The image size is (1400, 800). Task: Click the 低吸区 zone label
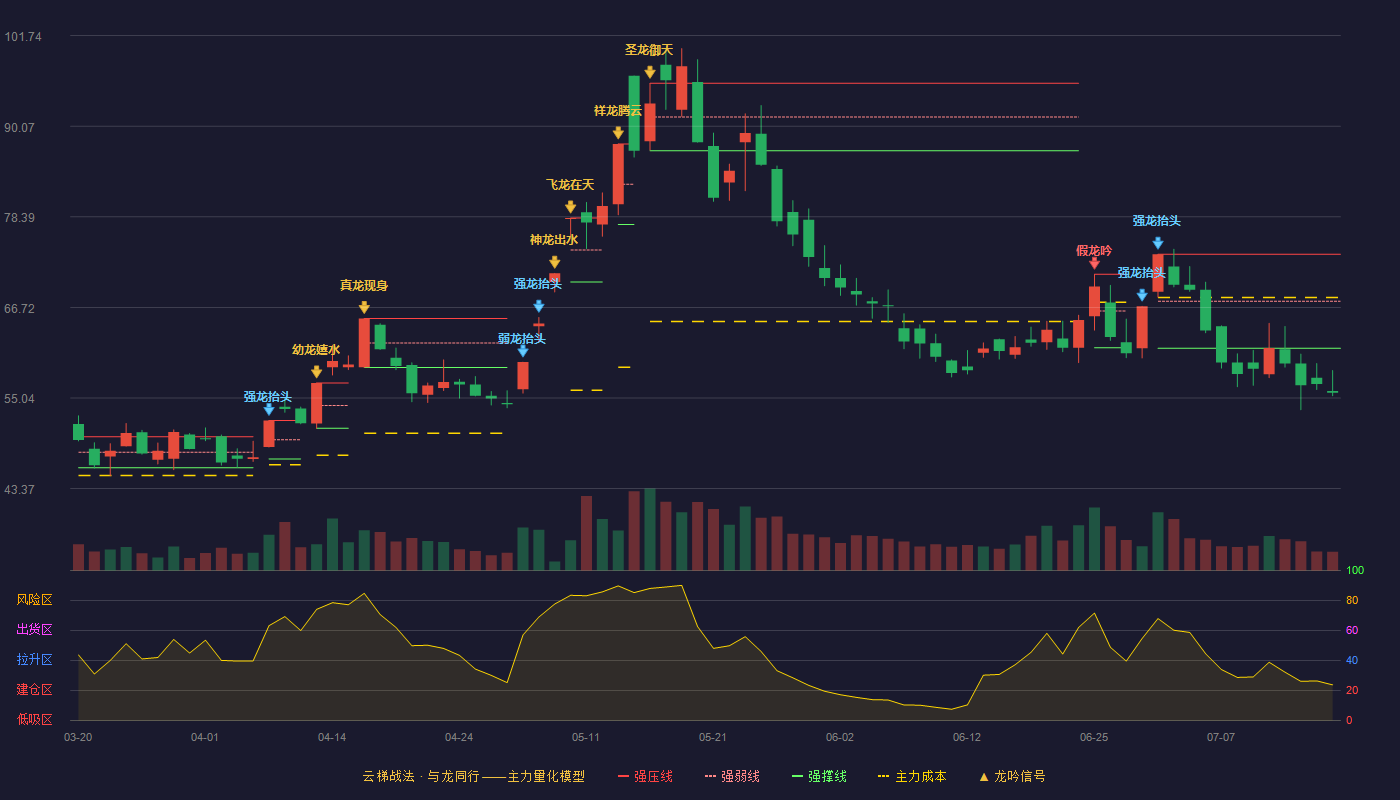[x=34, y=718]
